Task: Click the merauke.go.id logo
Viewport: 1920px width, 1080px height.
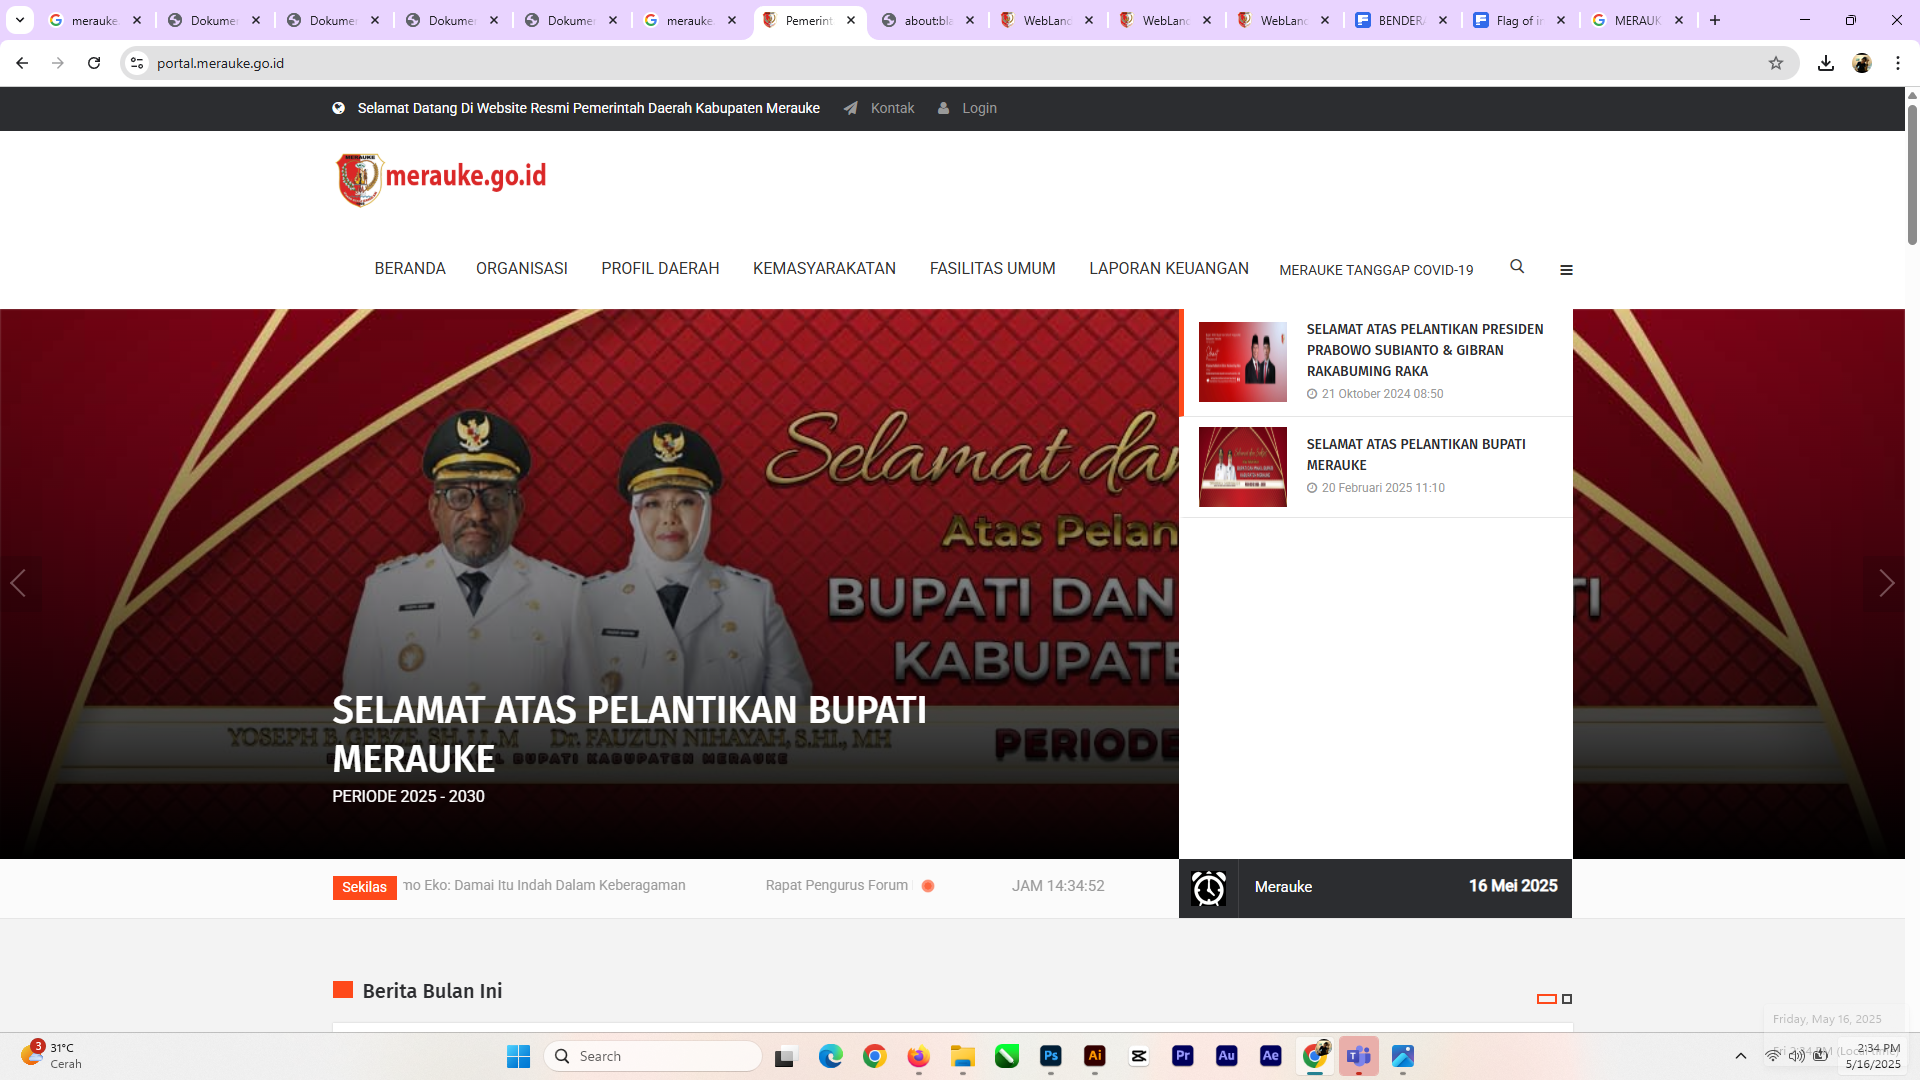Action: point(441,179)
